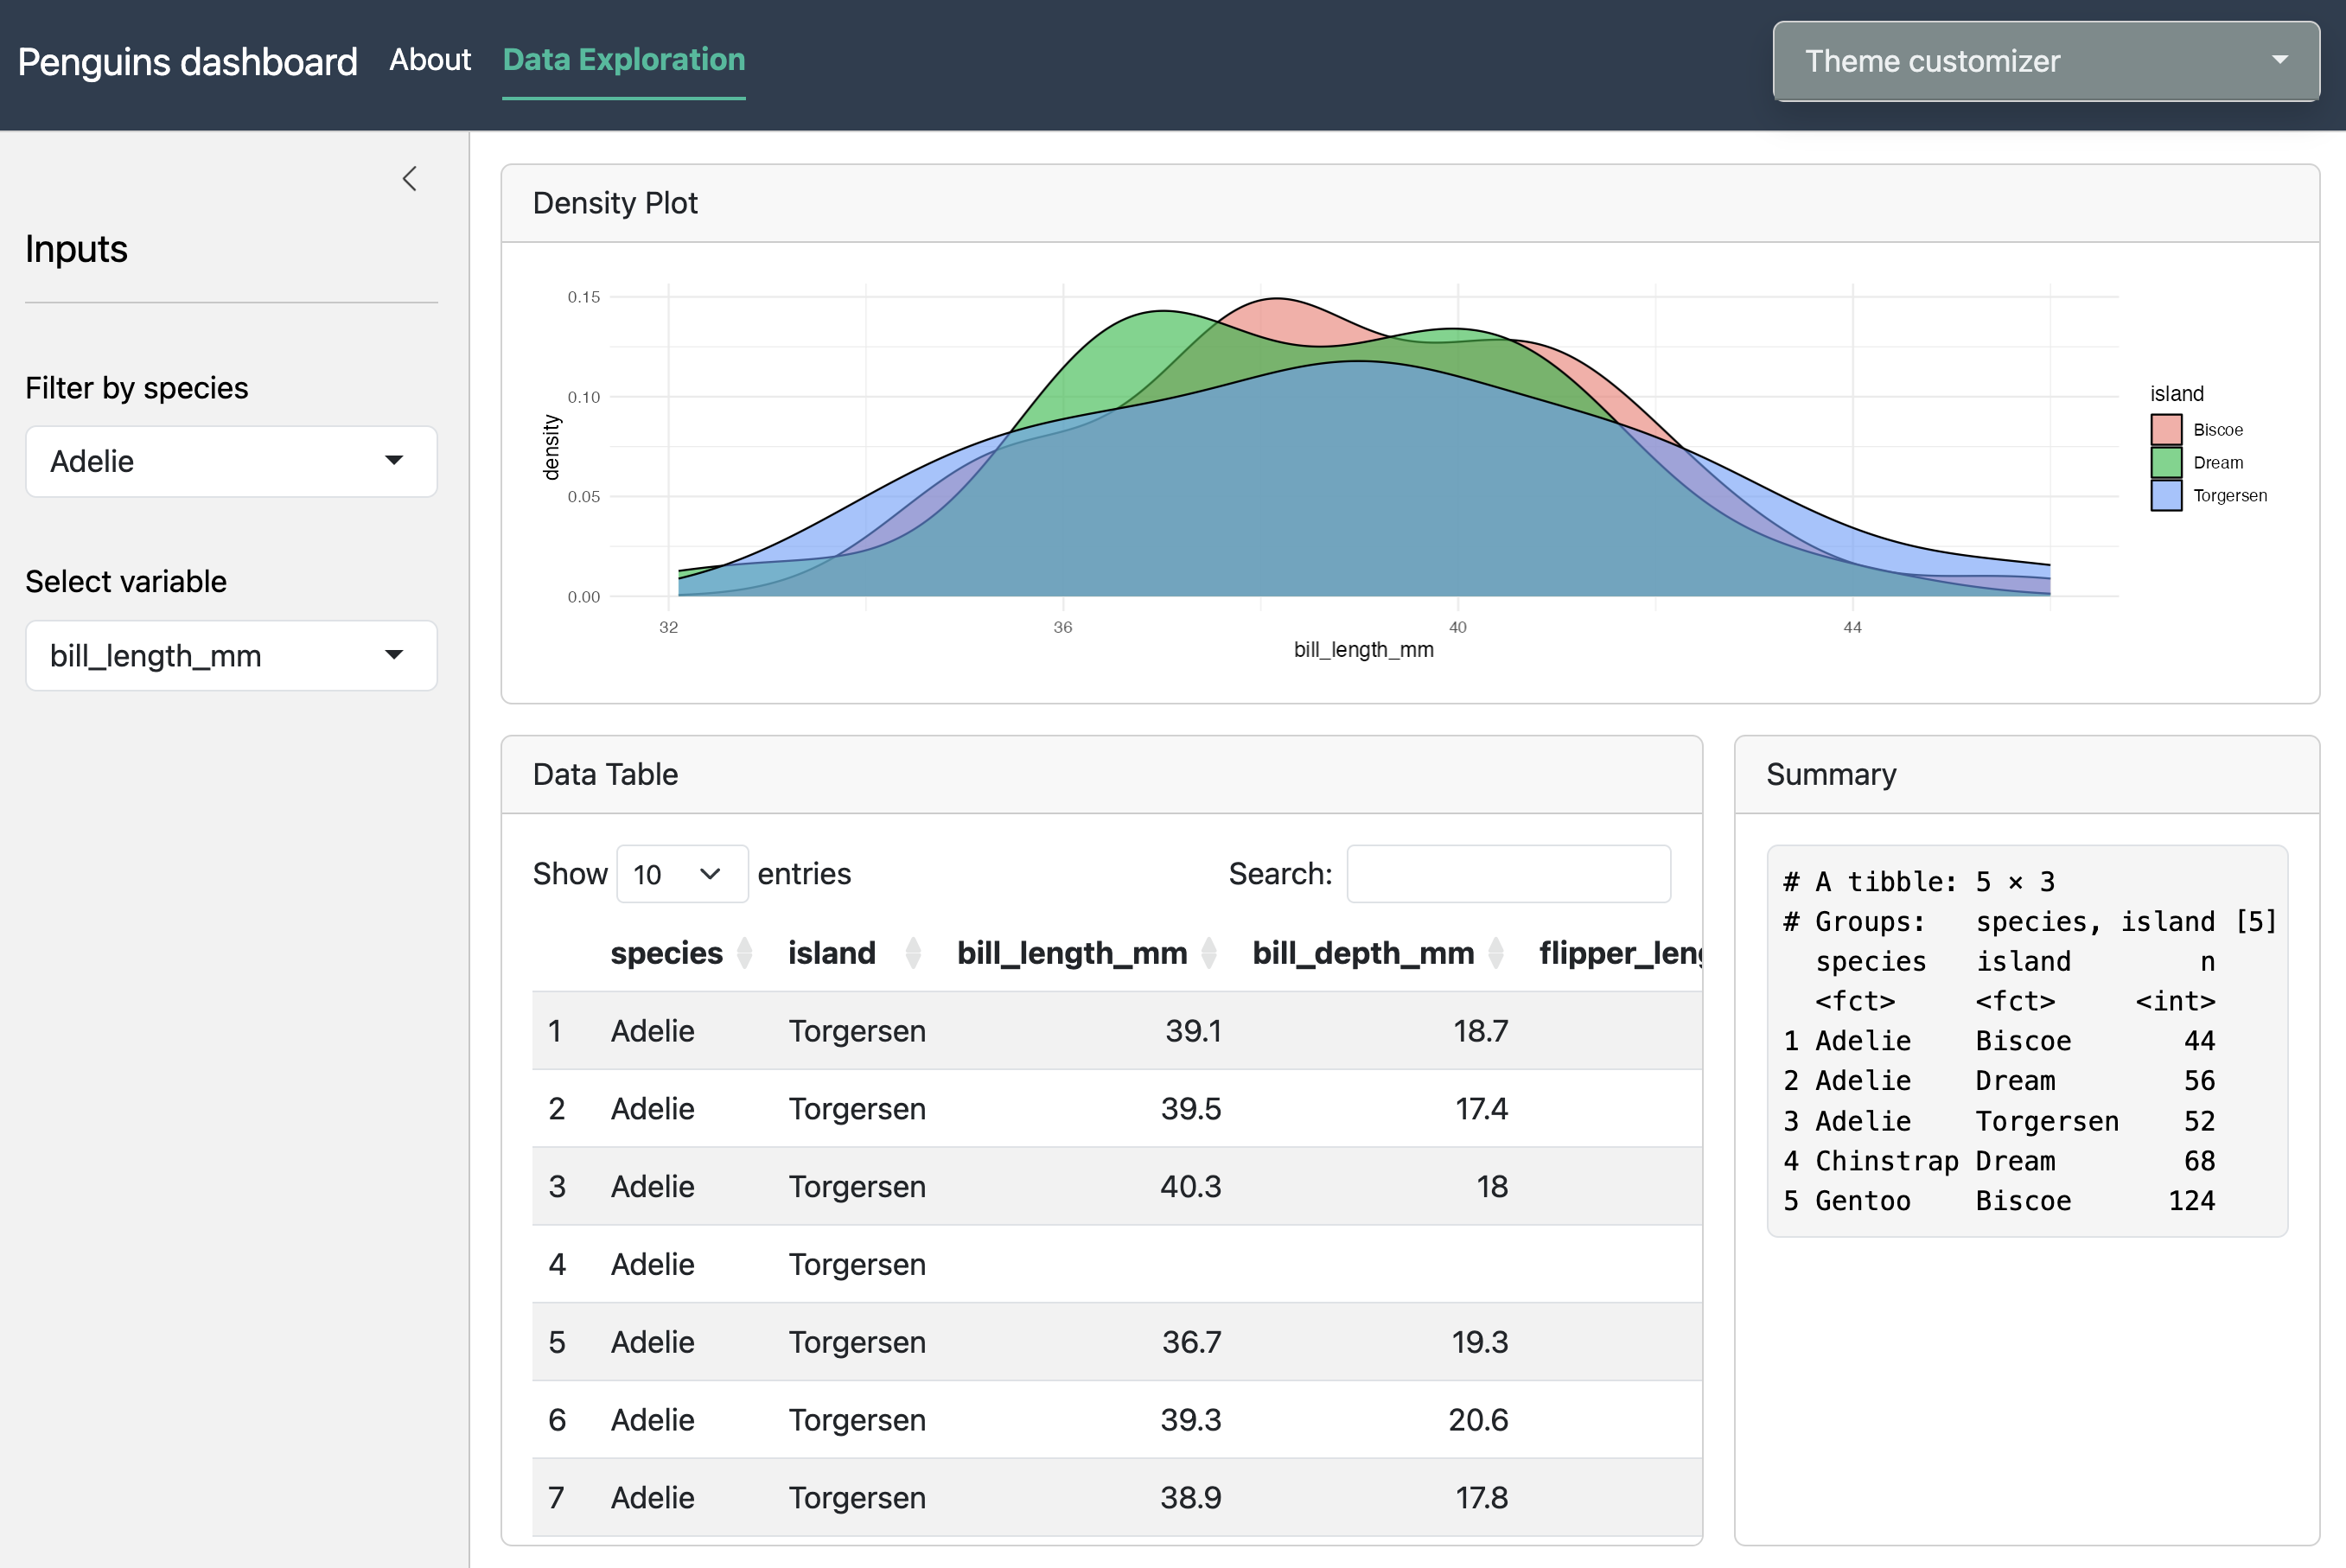Change the Show entries count selector
The width and height of the screenshot is (2346, 1568).
click(681, 875)
